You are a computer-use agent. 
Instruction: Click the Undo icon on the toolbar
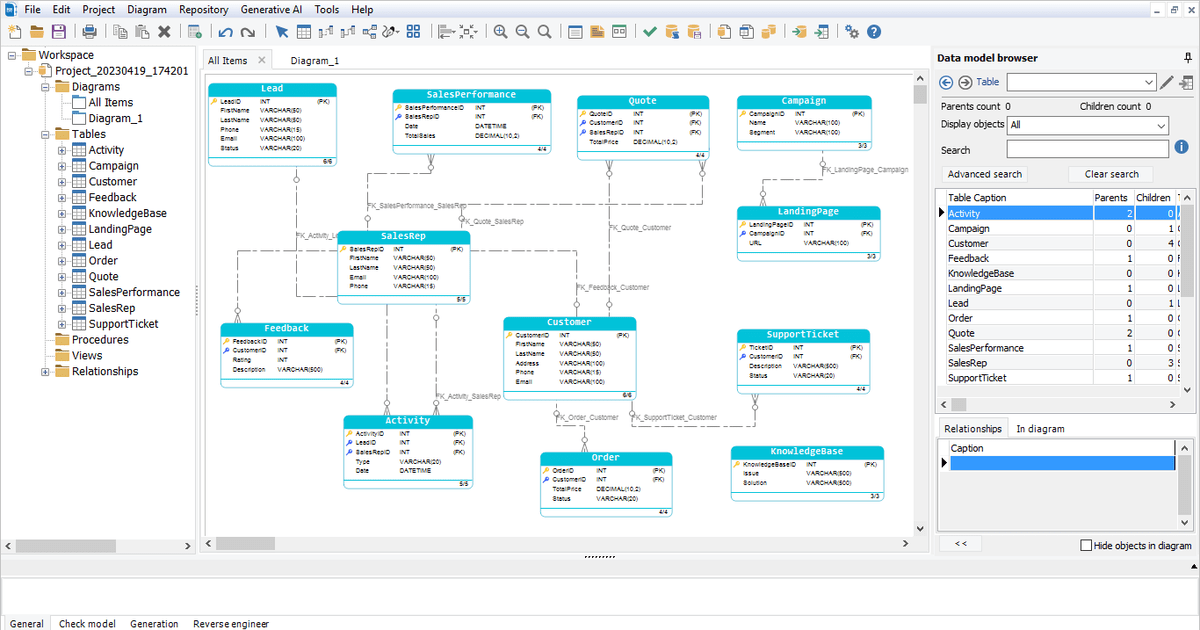[x=225, y=32]
